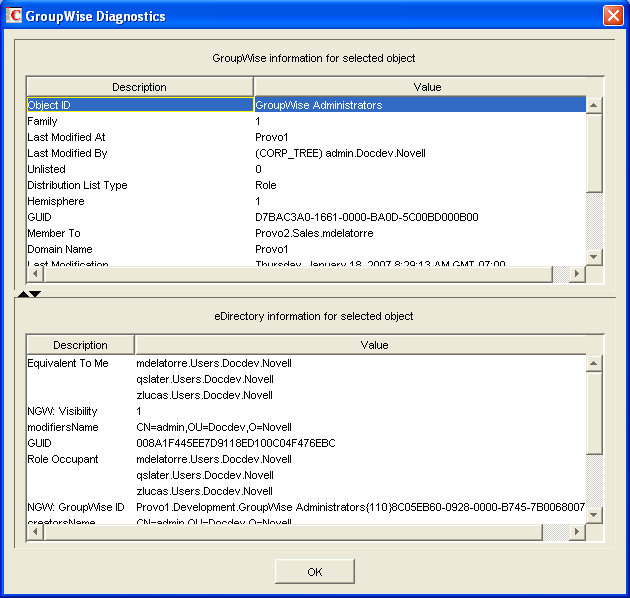Click the OK button
630x598 pixels.
315,571
